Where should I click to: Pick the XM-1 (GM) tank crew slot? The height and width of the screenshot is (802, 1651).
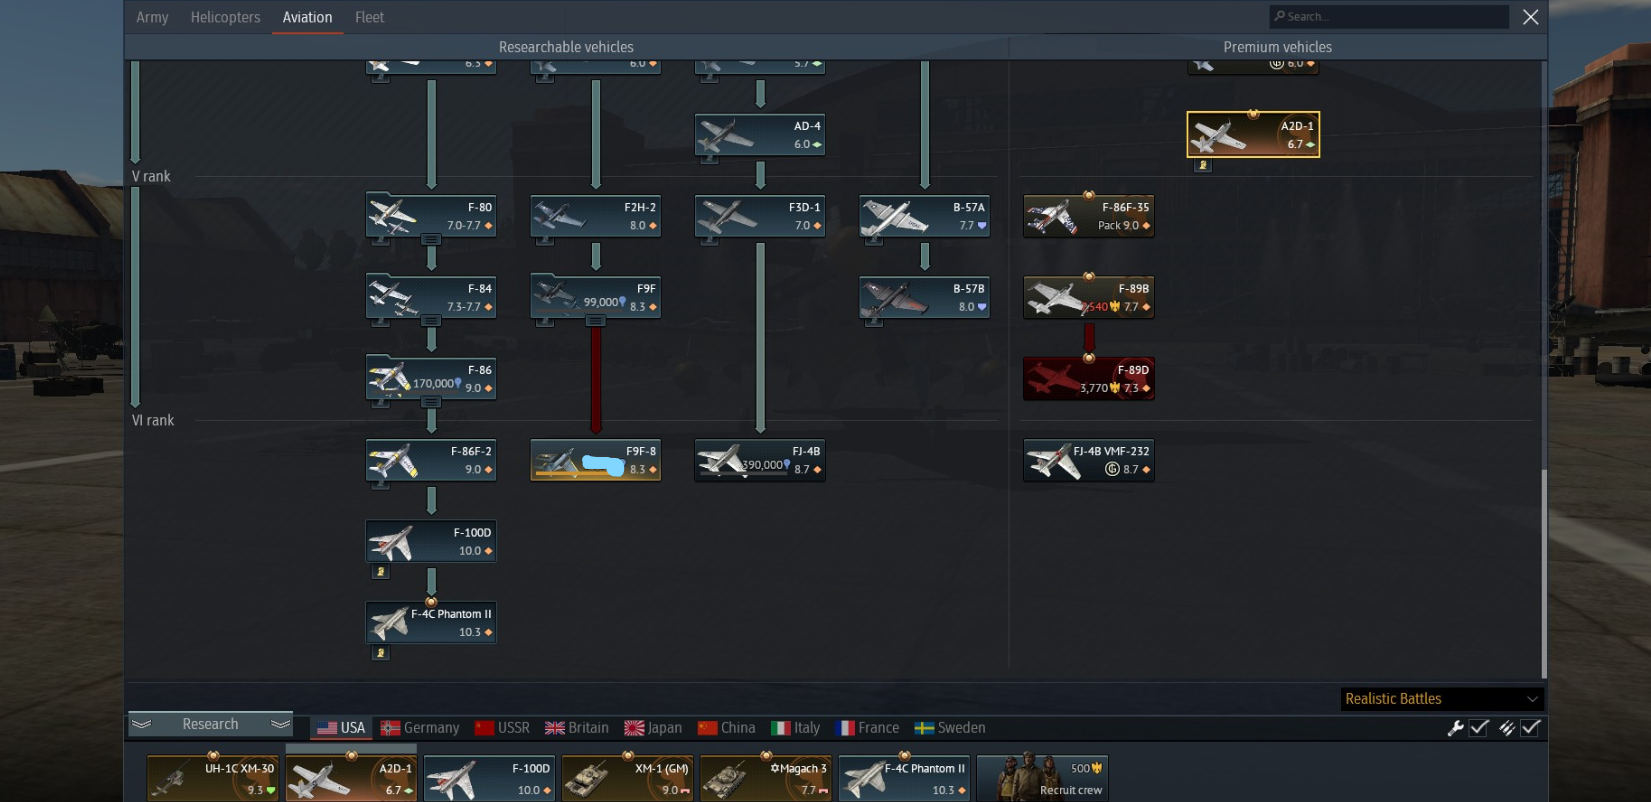coord(628,778)
